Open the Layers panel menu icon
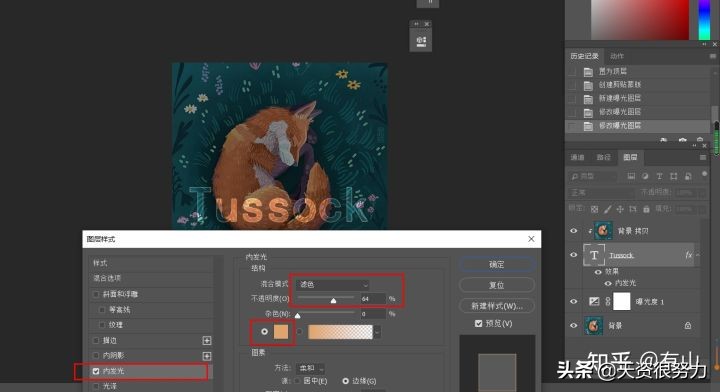Image resolution: width=720 pixels, height=392 pixels. tap(703, 157)
